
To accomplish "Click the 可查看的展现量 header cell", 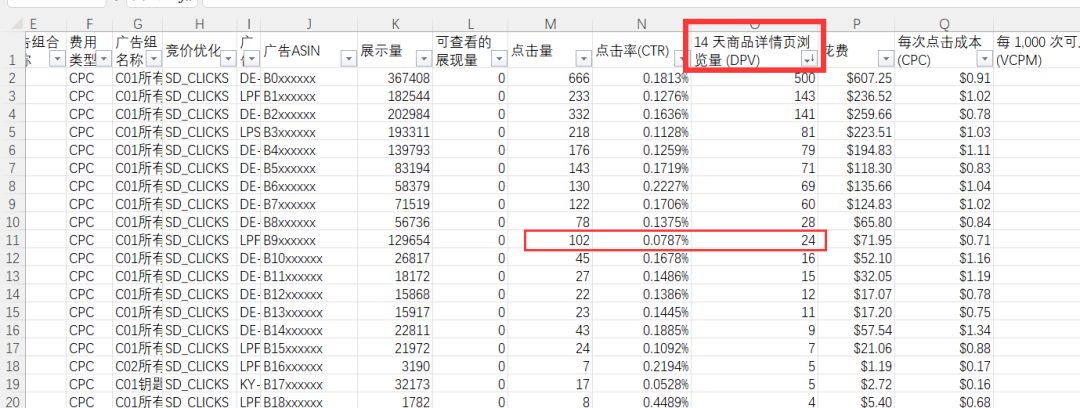I will tap(470, 51).
